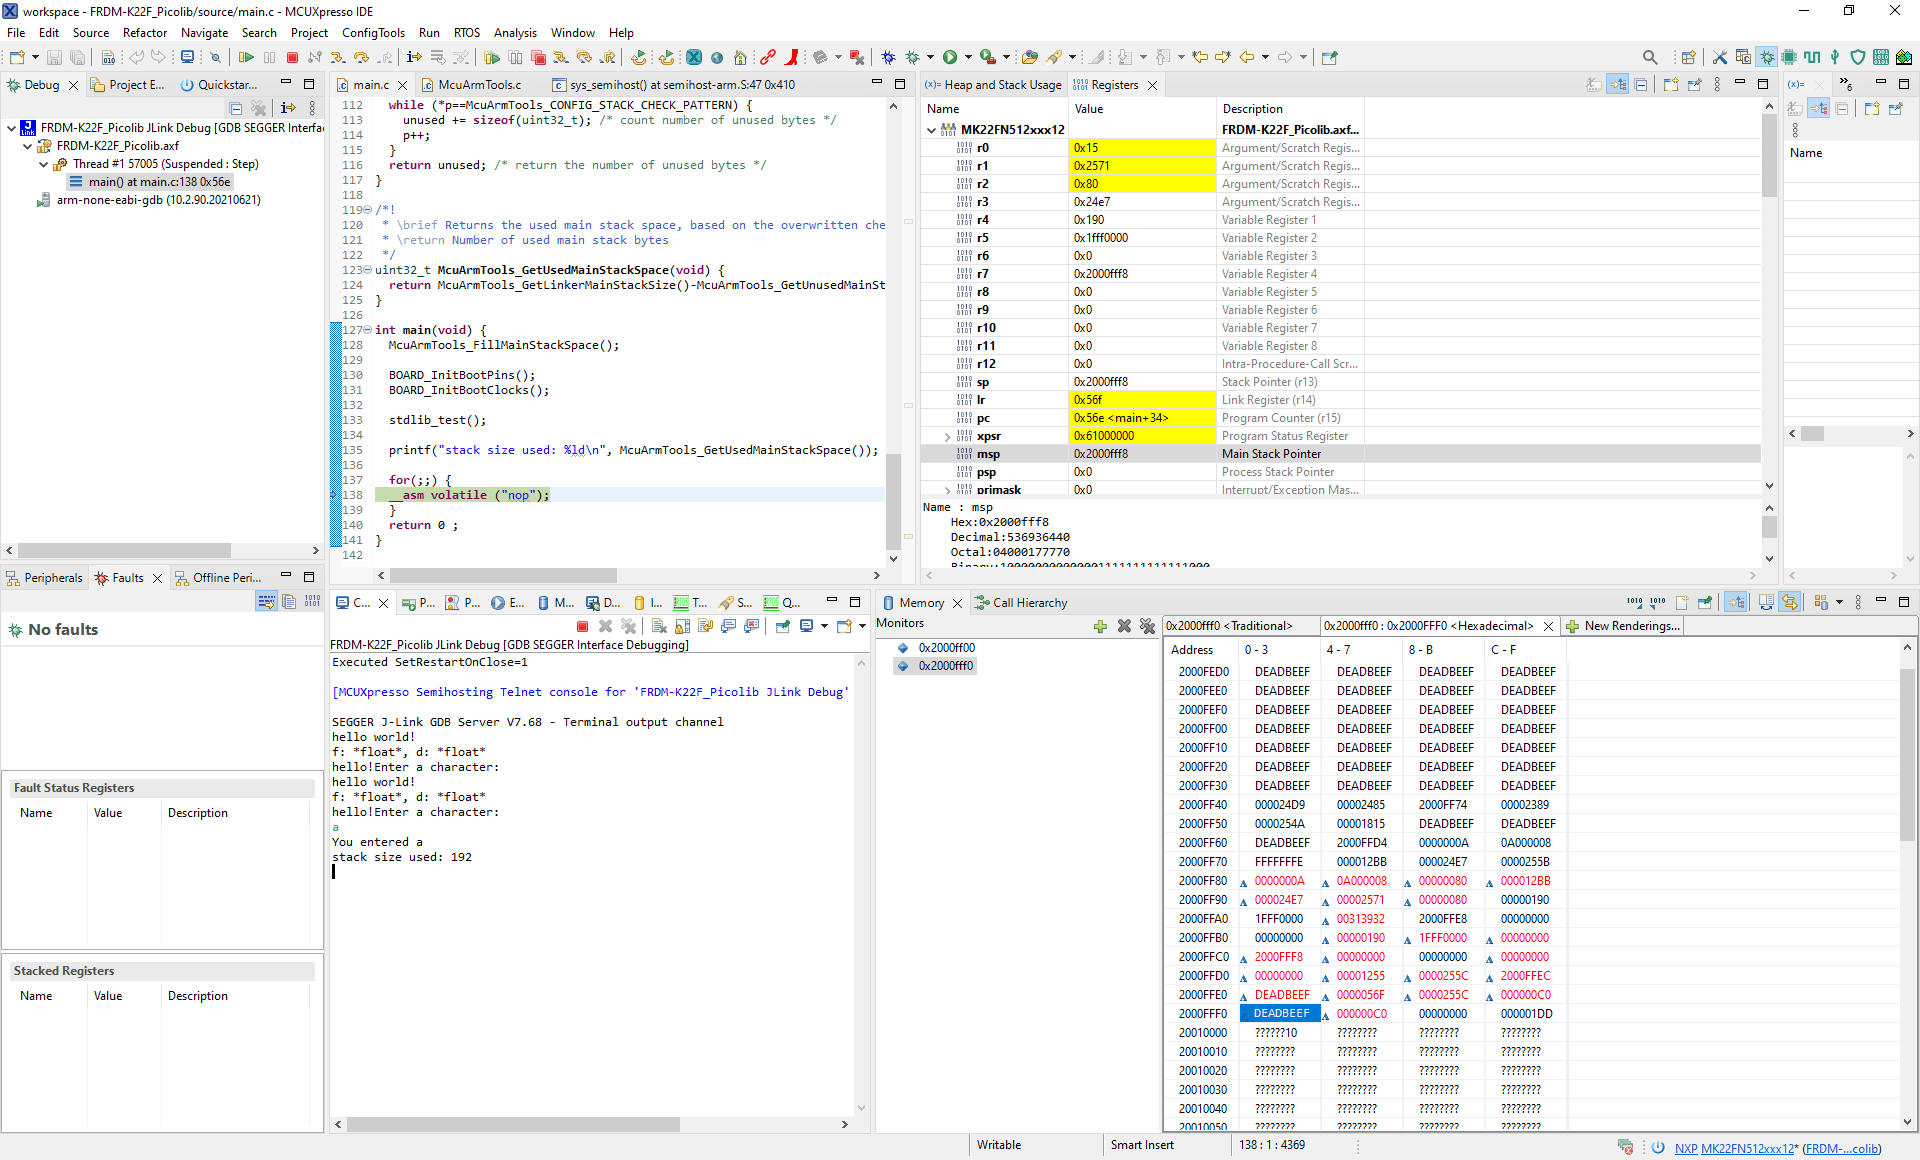Open the ConfigTools menu
Screen dimensions: 1920x1160
click(373, 32)
